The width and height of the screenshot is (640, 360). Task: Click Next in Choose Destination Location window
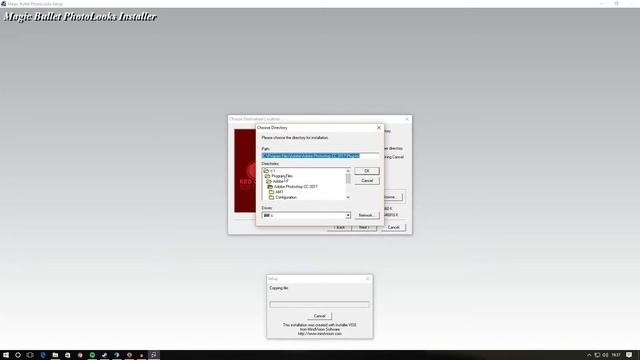[364, 227]
